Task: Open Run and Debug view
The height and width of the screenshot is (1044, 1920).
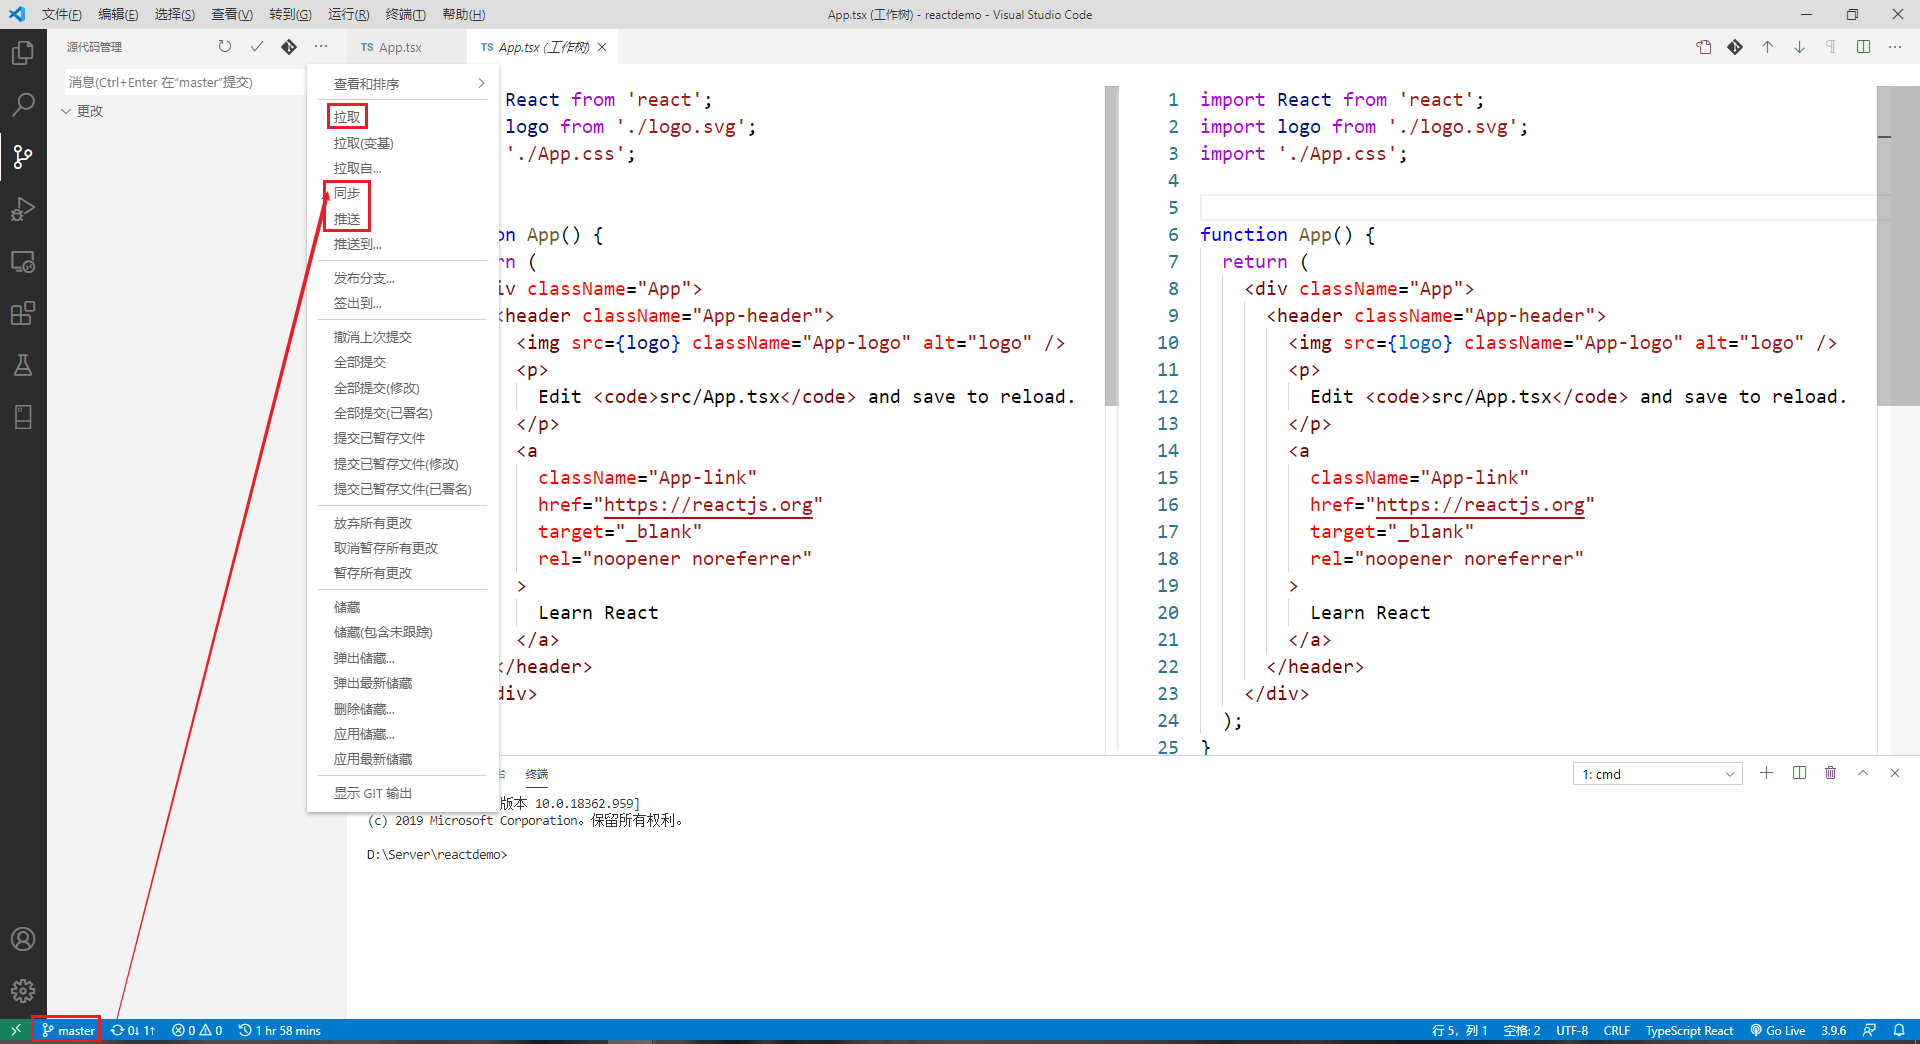Action: point(23,209)
